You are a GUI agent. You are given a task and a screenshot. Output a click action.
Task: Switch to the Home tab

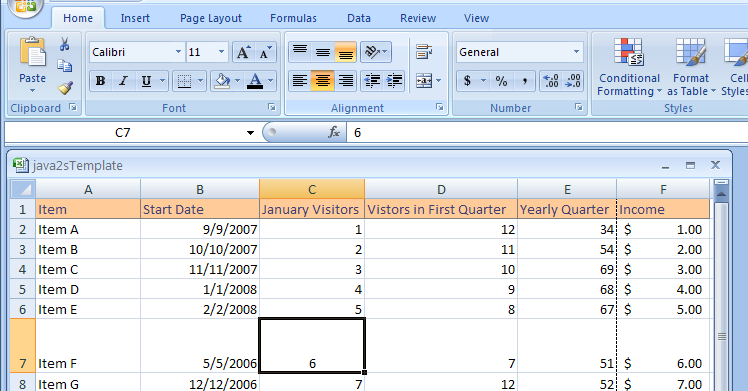coord(78,18)
